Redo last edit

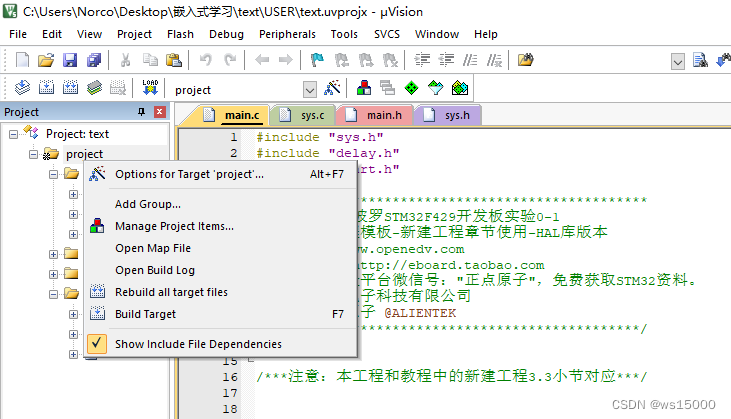point(230,60)
